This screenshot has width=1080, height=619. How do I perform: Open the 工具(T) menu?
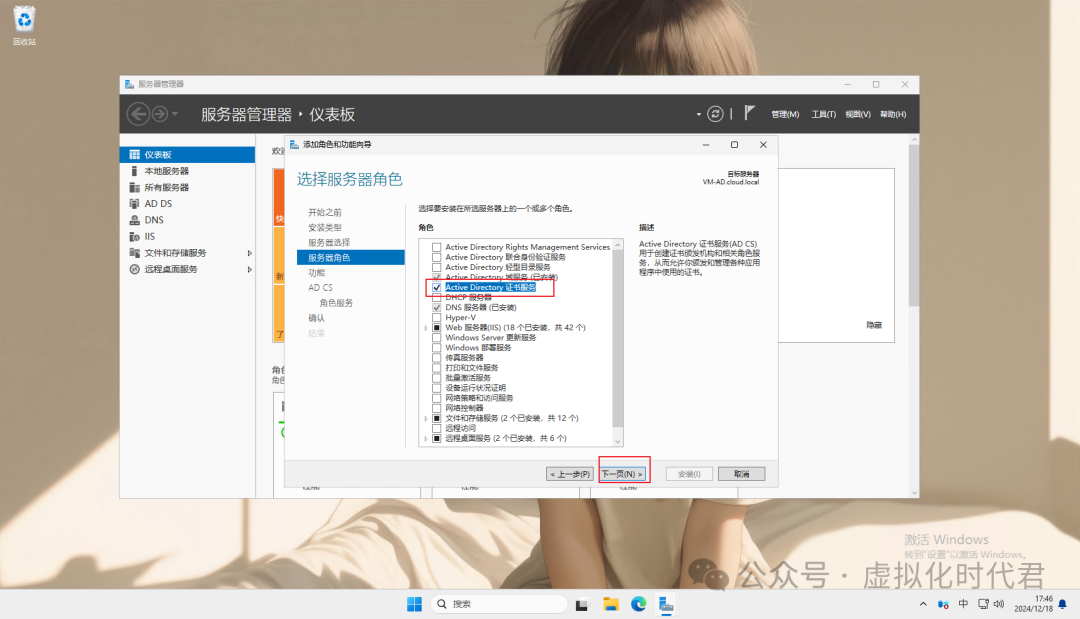[x=823, y=114]
